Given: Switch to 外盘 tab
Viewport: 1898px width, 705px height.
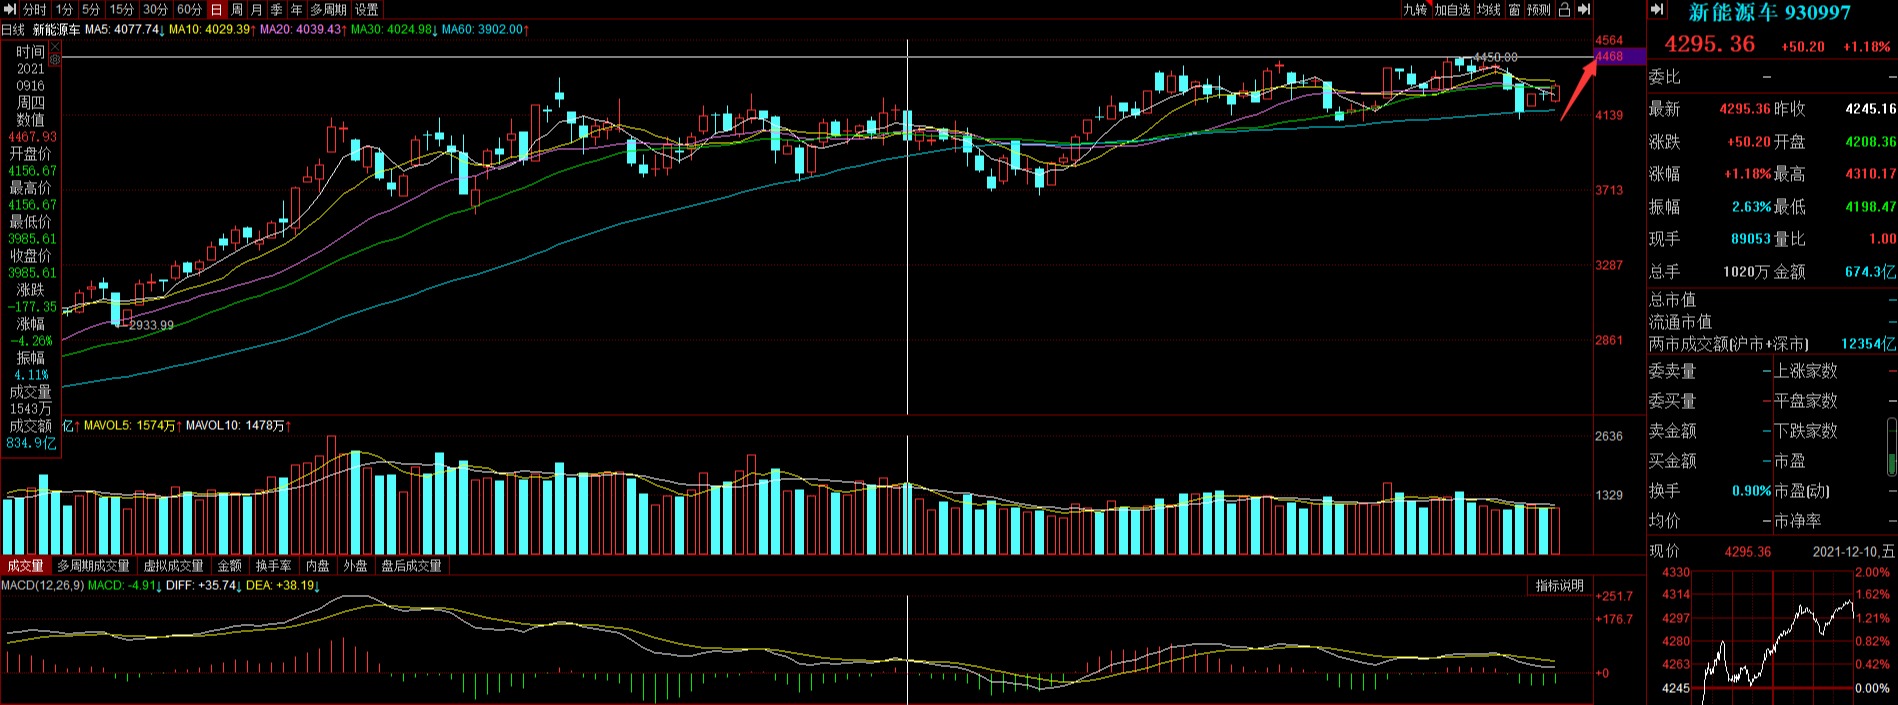Looking at the screenshot, I should [356, 566].
